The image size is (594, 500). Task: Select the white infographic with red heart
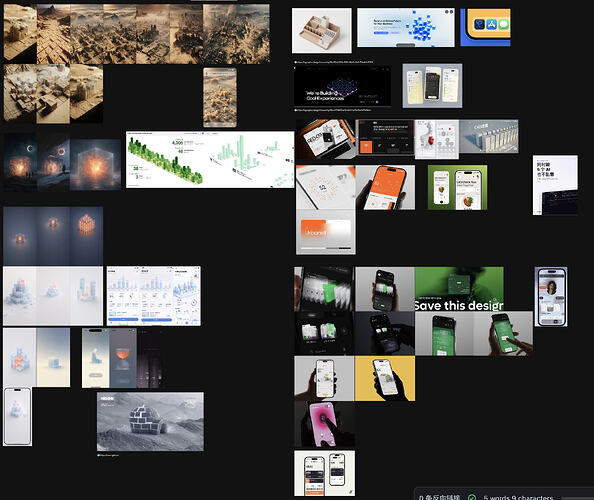pos(437,139)
